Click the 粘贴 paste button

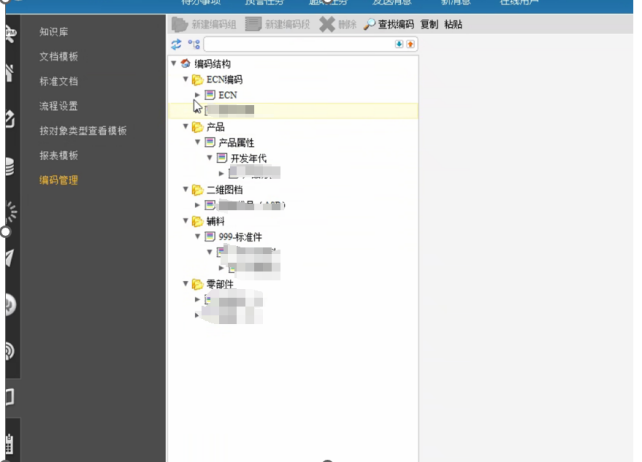[453, 25]
